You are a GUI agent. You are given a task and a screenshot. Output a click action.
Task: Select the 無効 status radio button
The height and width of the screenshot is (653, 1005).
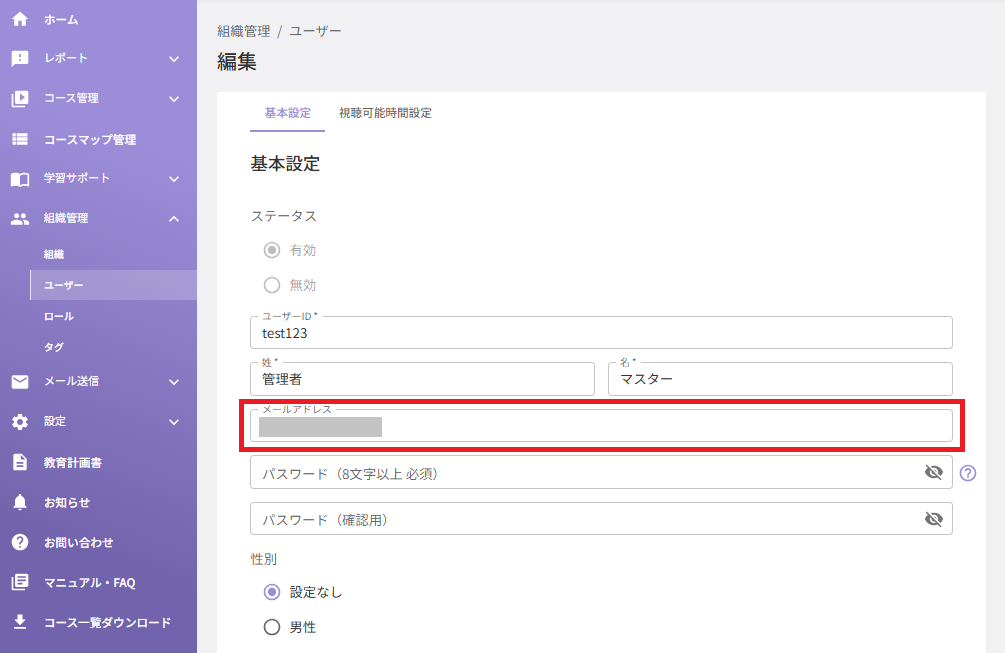[x=272, y=285]
